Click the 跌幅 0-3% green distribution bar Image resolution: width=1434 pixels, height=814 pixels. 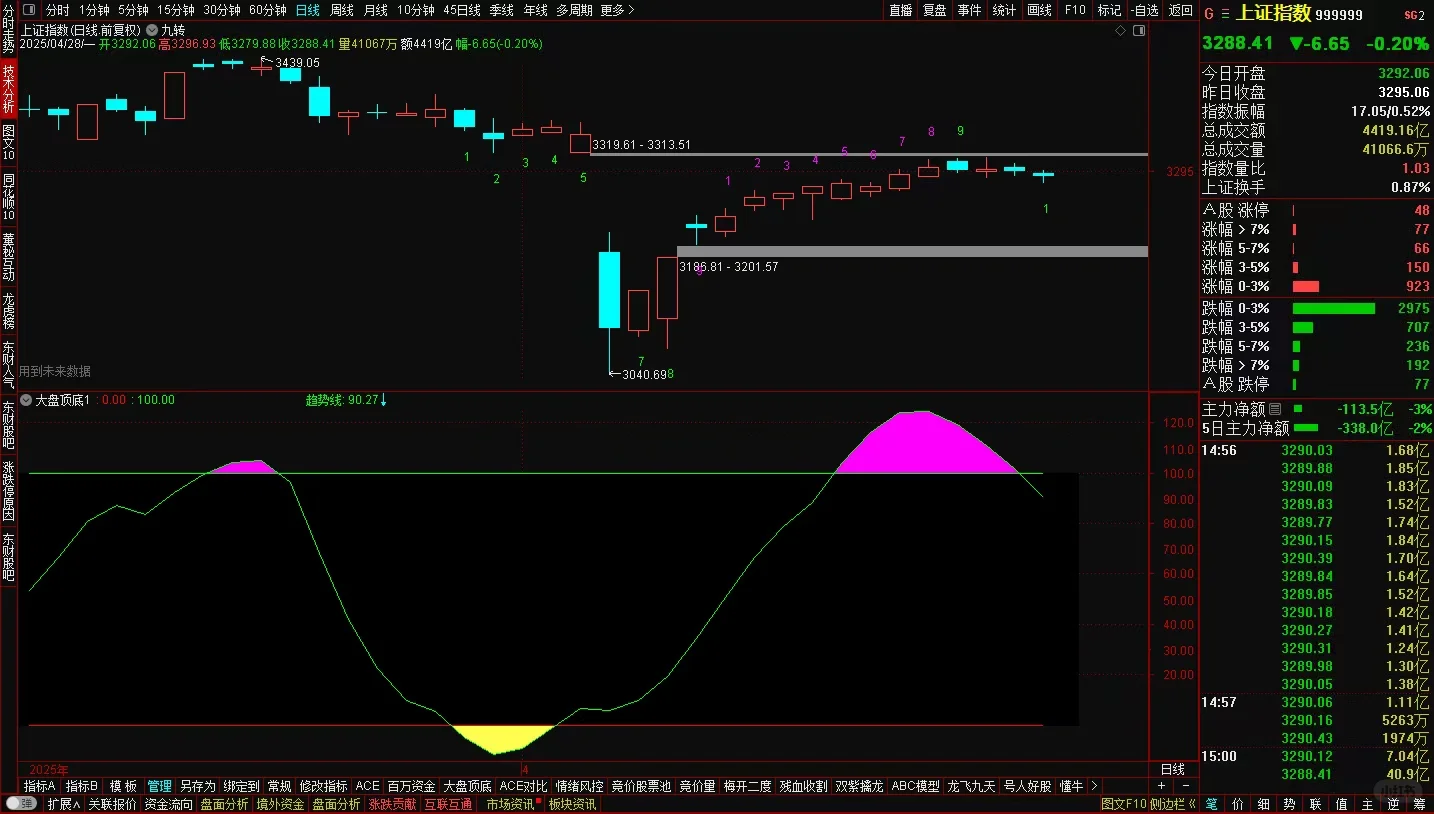(x=1334, y=308)
